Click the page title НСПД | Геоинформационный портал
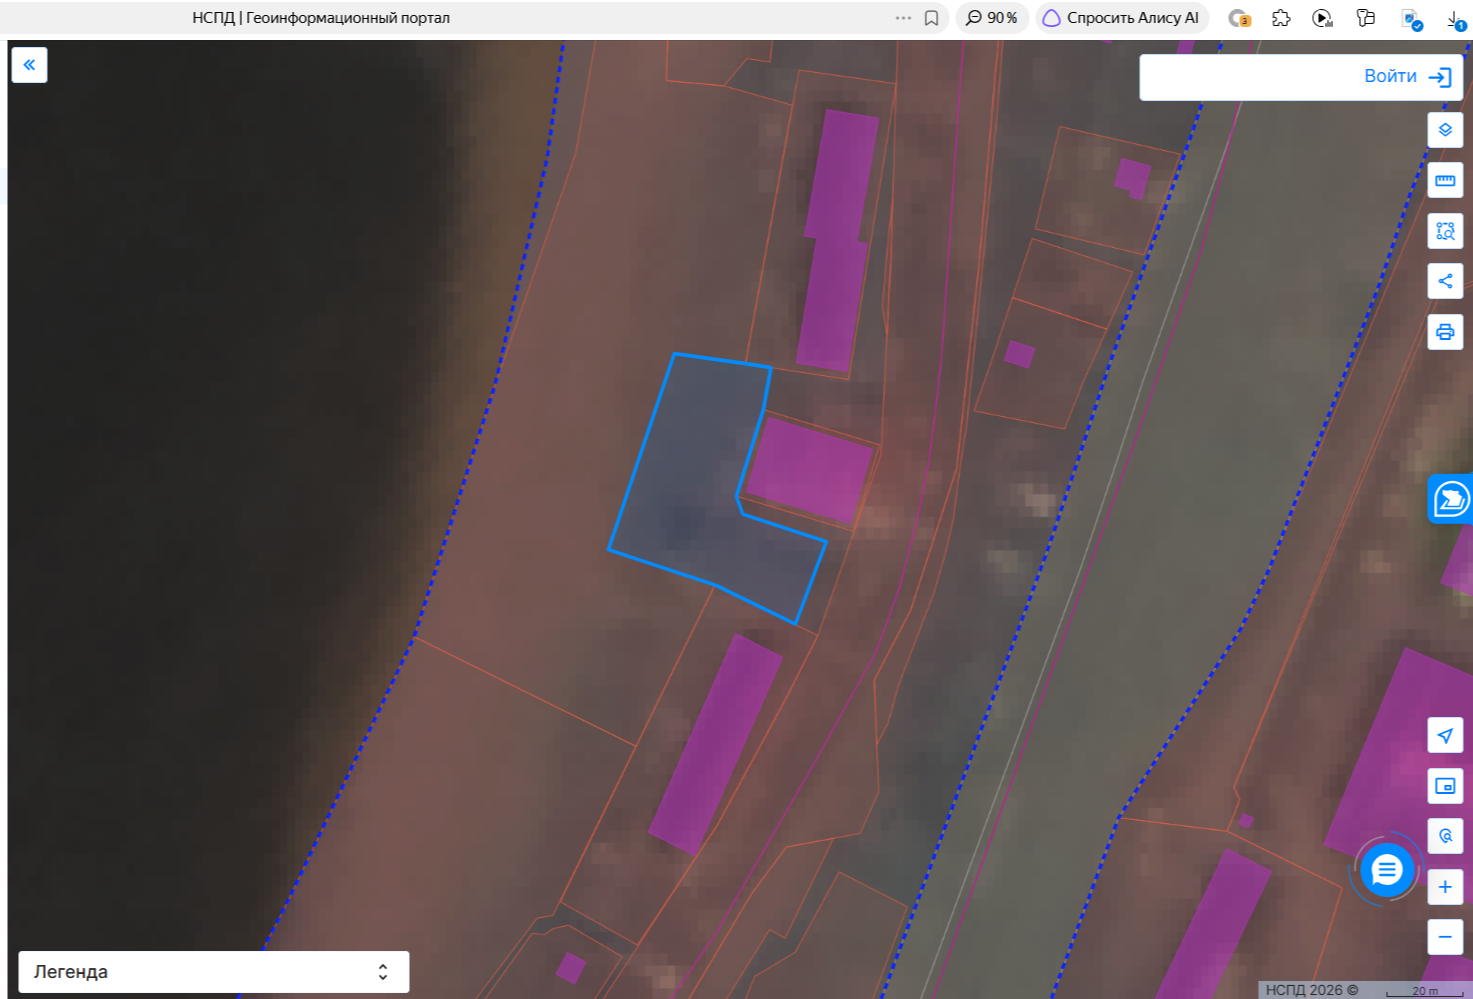The height and width of the screenshot is (999, 1473). click(x=321, y=18)
